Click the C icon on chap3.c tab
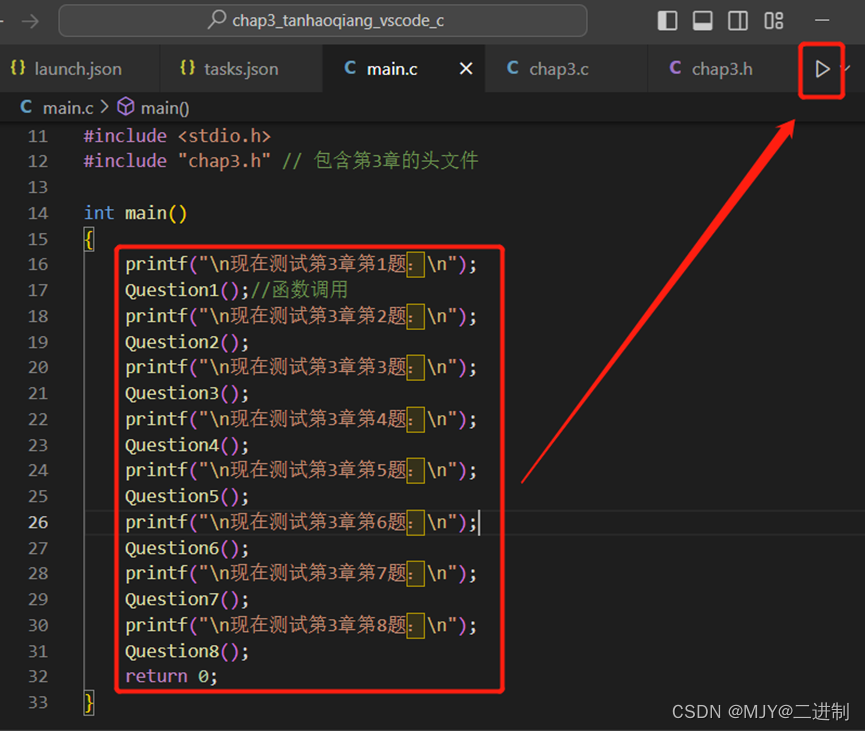 [512, 68]
